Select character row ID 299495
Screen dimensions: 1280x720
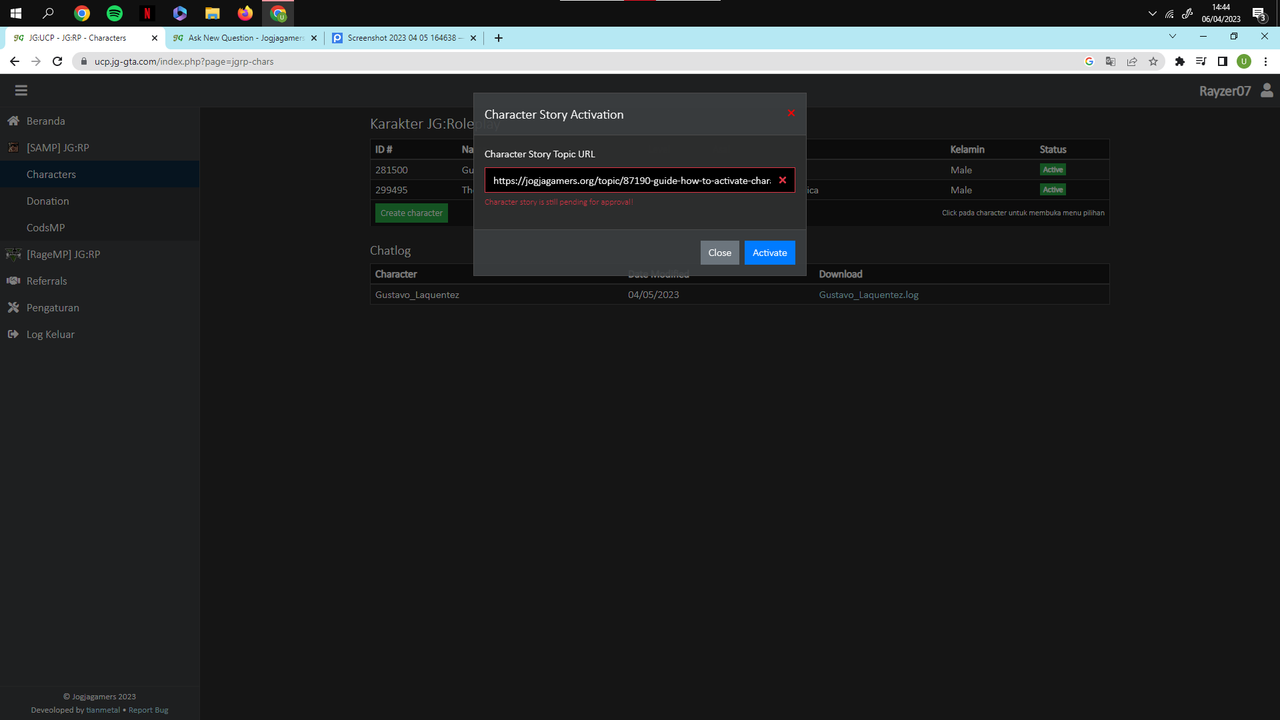pyautogui.click(x=739, y=190)
